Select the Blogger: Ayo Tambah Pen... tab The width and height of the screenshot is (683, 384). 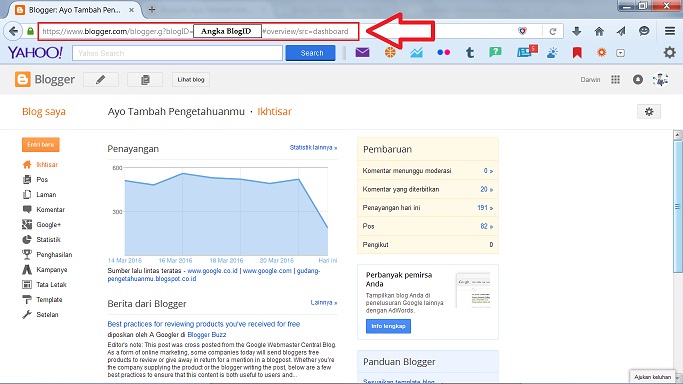pos(74,10)
